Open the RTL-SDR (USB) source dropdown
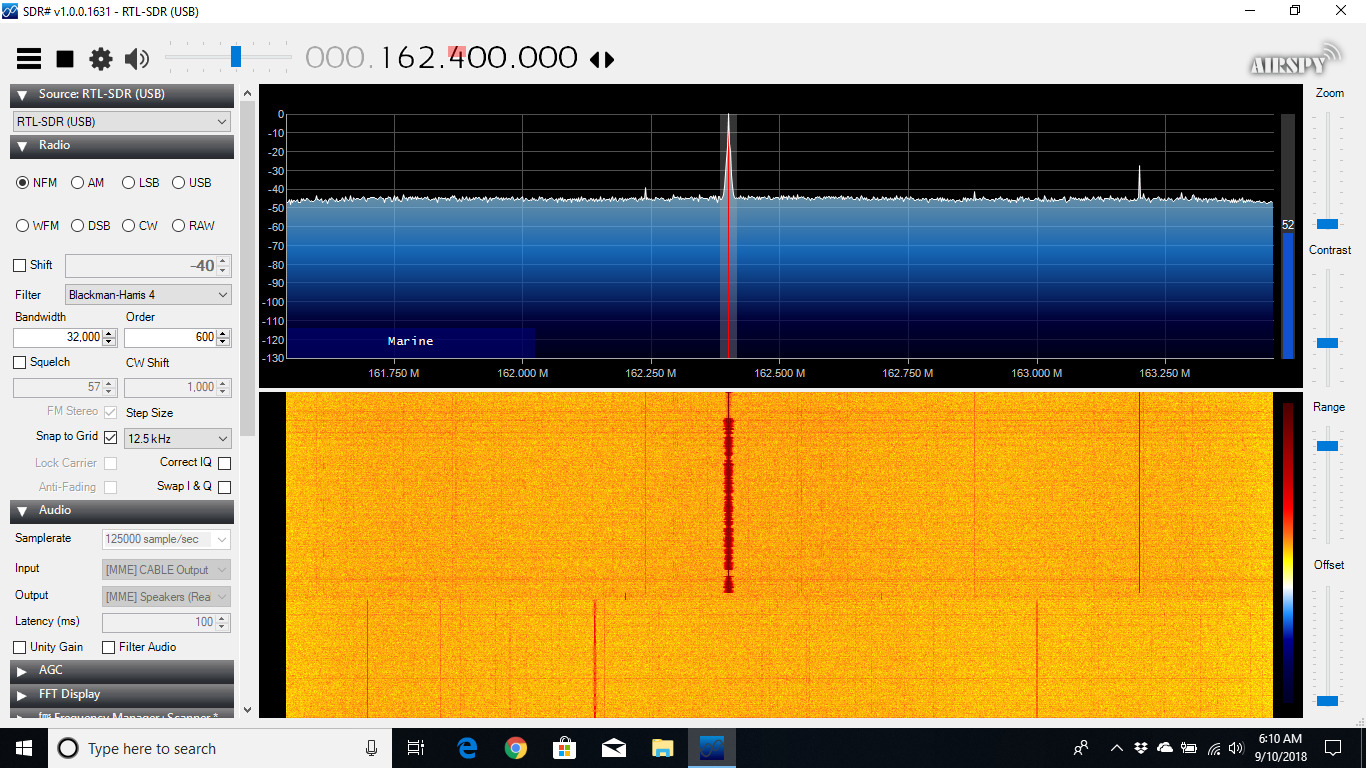 click(122, 122)
